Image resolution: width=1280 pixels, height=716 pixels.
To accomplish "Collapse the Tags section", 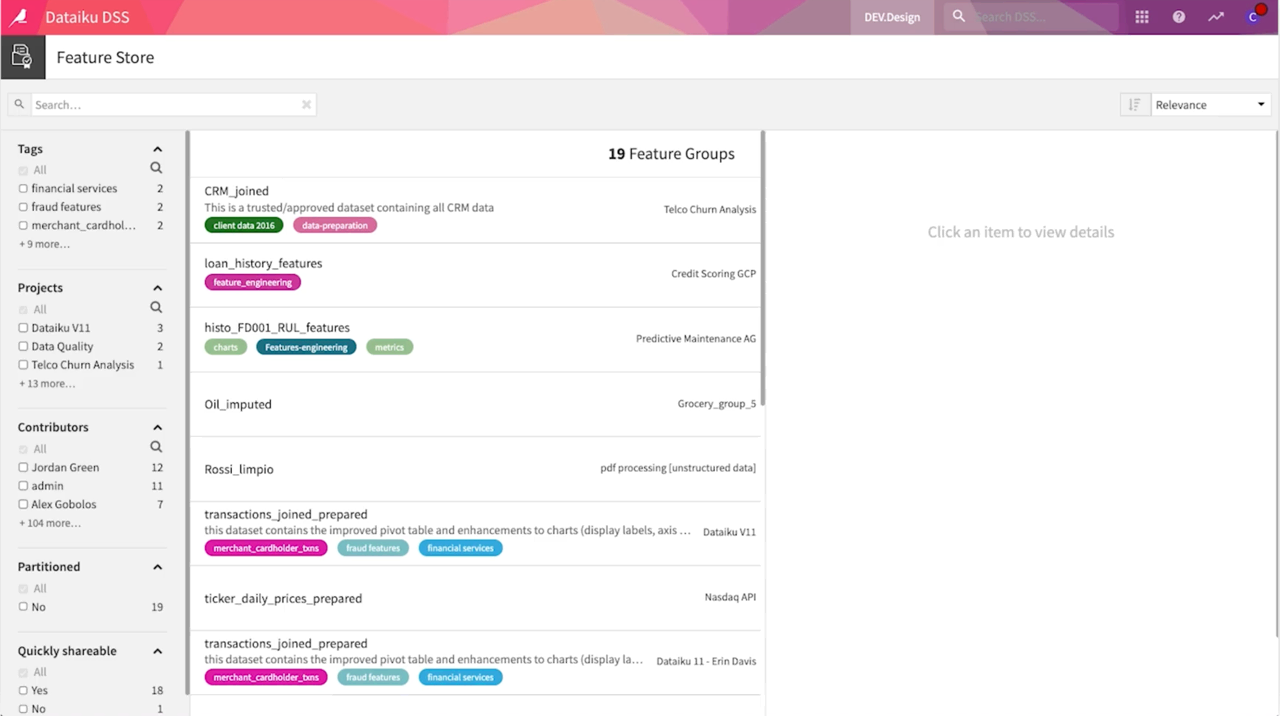I will (x=157, y=148).
